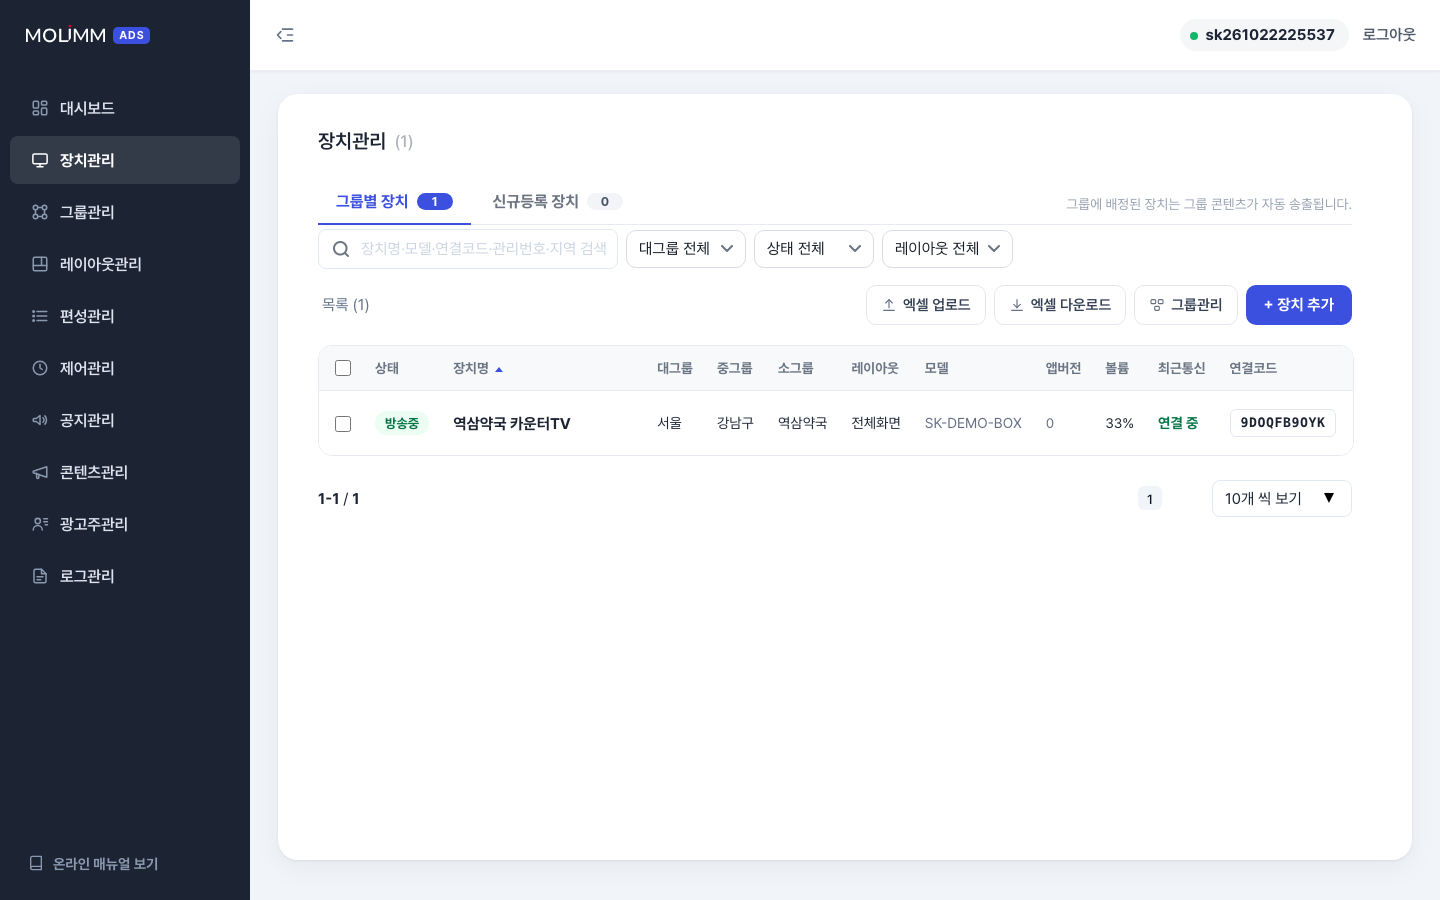This screenshot has width=1440, height=900.
Task: Click page number 1 in pagination
Action: [1150, 498]
